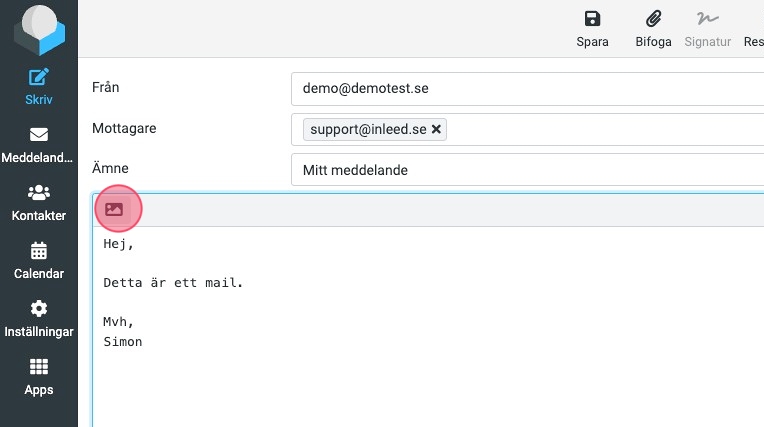
Task: Click the Signatur toolbar button
Action: [708, 29]
